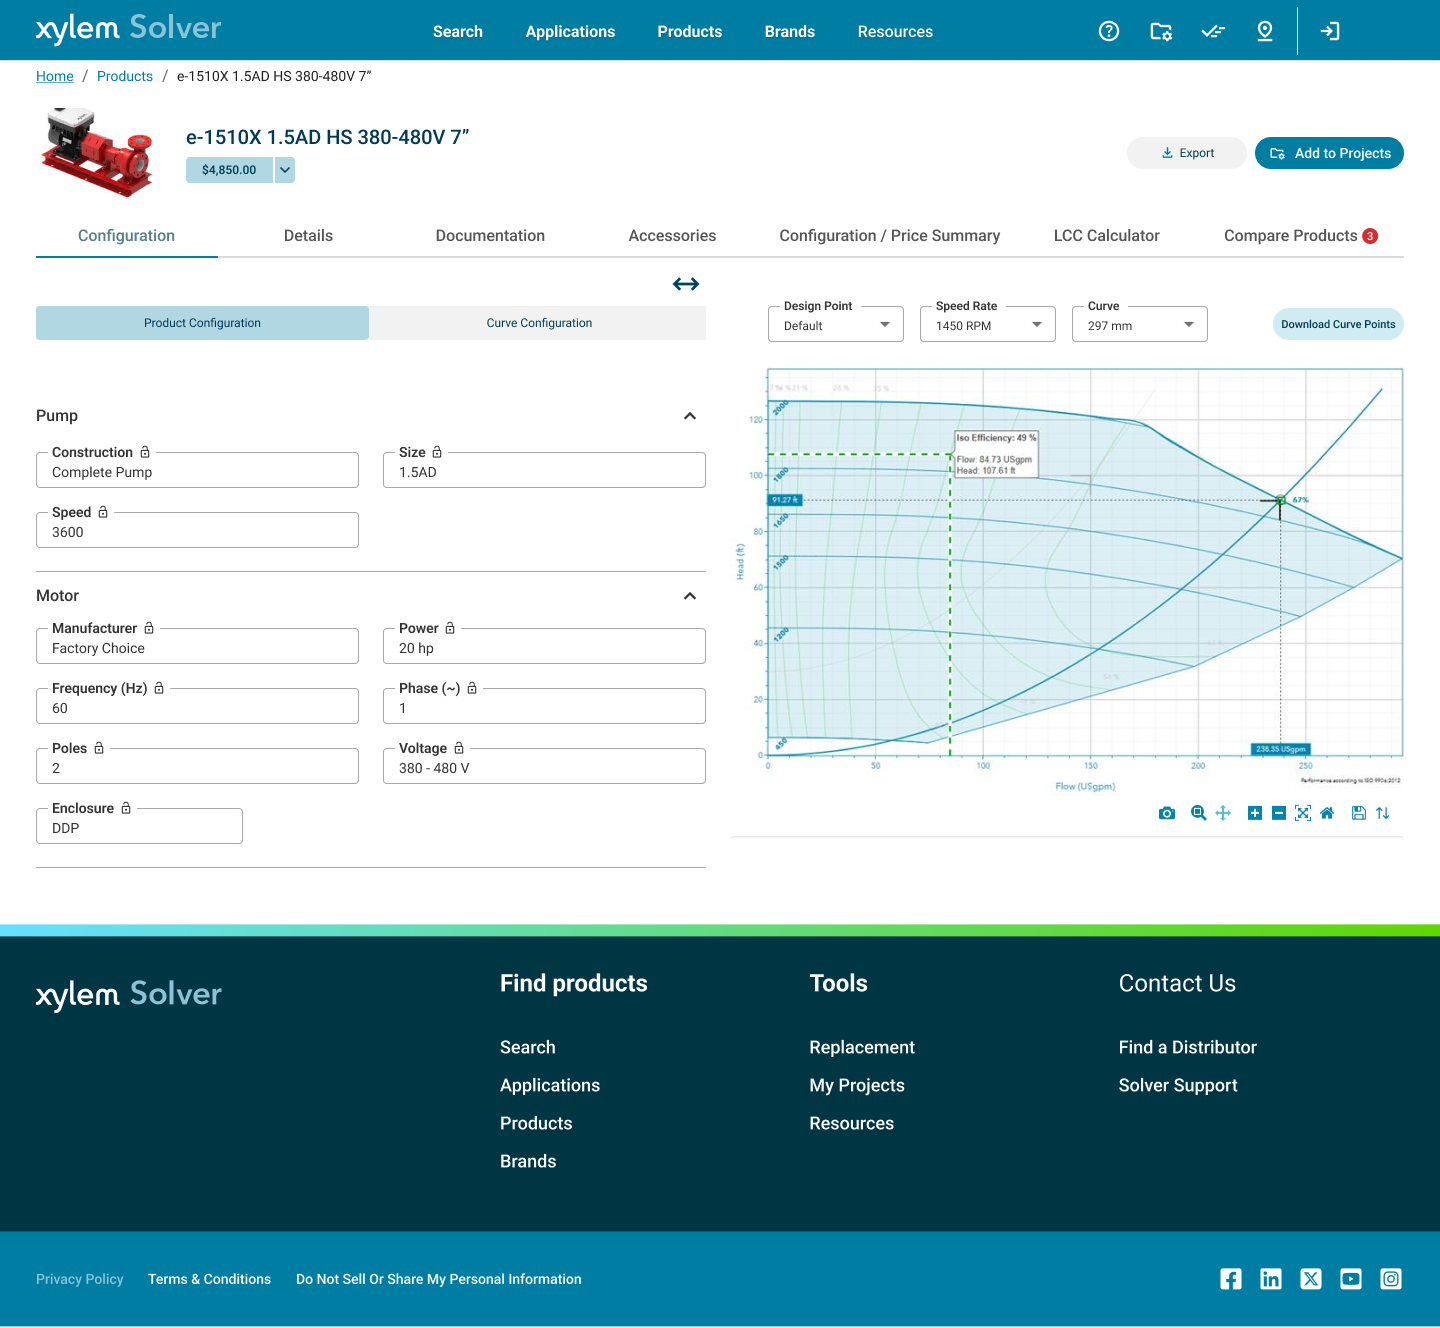This screenshot has width=1440, height=1328.
Task: Select the box zoom tool on the chart
Action: [1198, 813]
